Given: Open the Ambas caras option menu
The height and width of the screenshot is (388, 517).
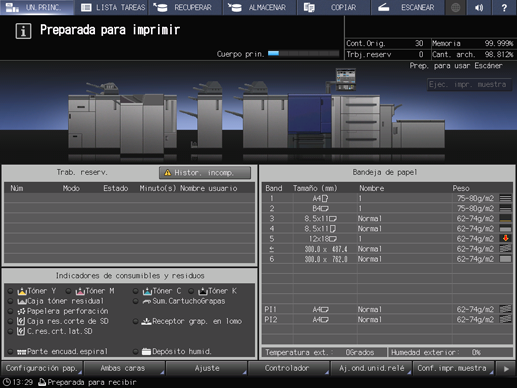Looking at the screenshot, I should [x=124, y=368].
